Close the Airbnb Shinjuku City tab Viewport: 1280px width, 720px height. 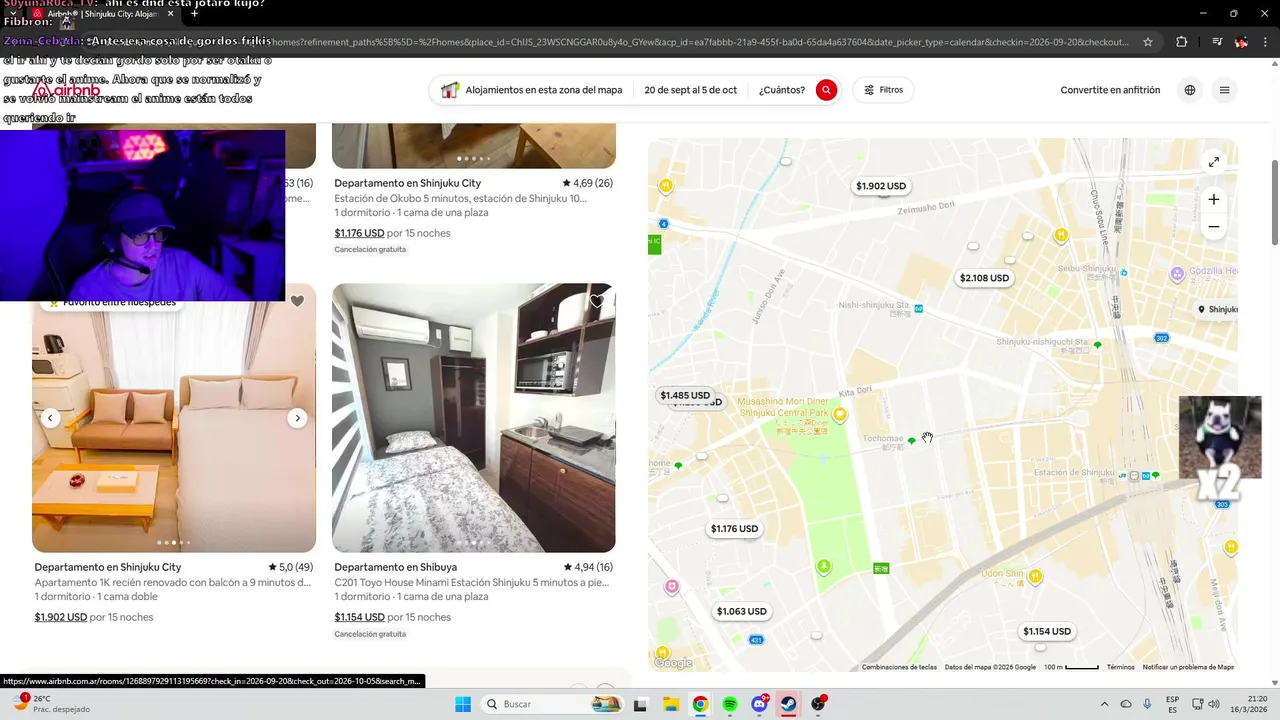pyautogui.click(x=171, y=14)
